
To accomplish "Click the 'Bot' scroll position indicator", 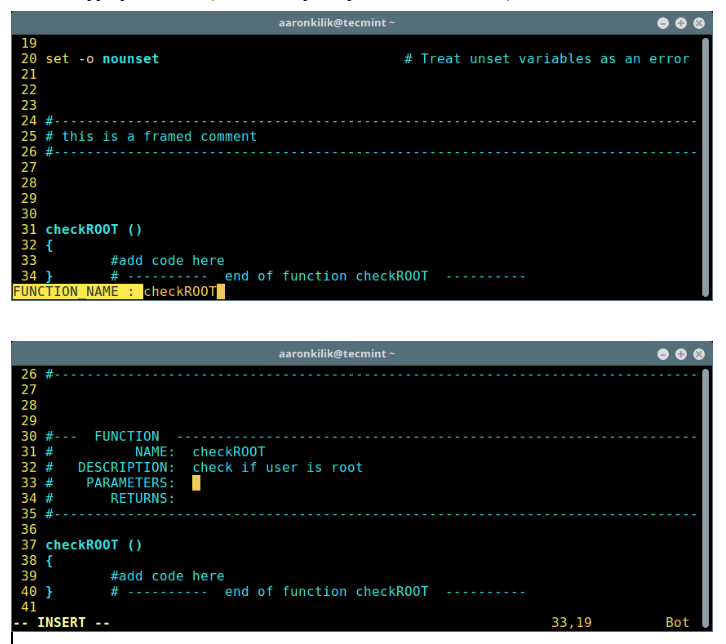I will 677,622.
